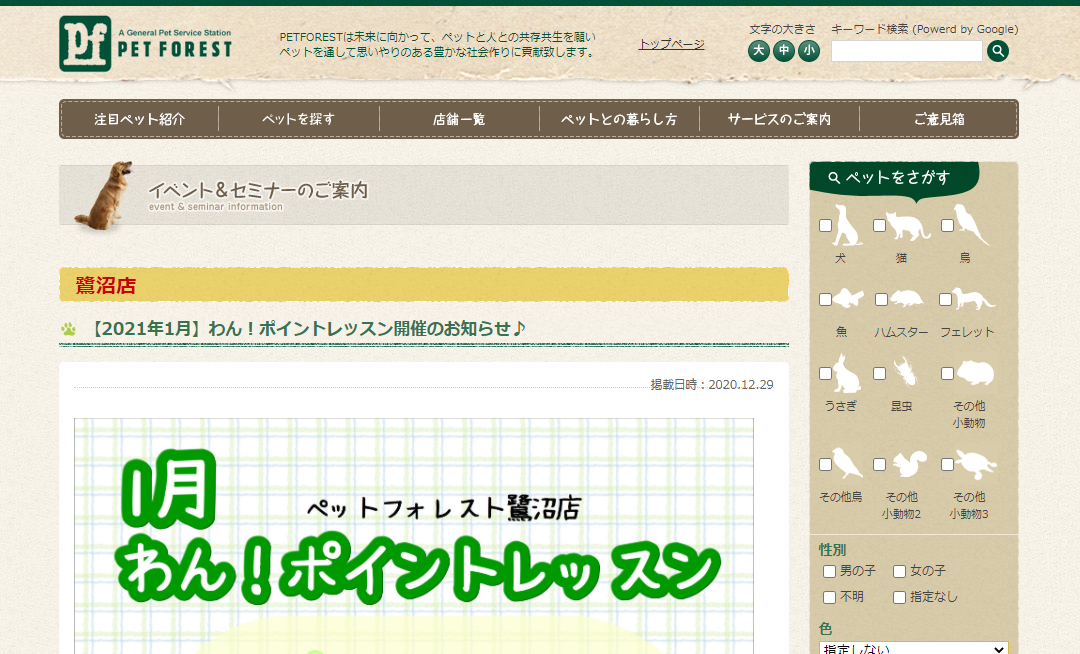This screenshot has width=1080, height=654.
Task: Click the 性別 label
Action: tap(833, 550)
